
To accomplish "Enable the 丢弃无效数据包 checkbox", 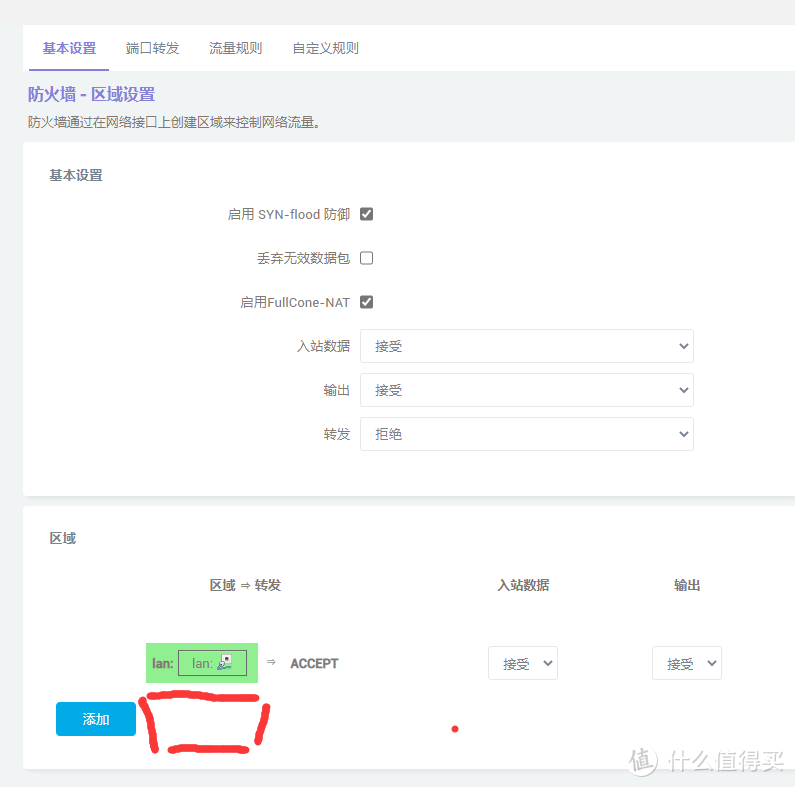I will (x=366, y=258).
